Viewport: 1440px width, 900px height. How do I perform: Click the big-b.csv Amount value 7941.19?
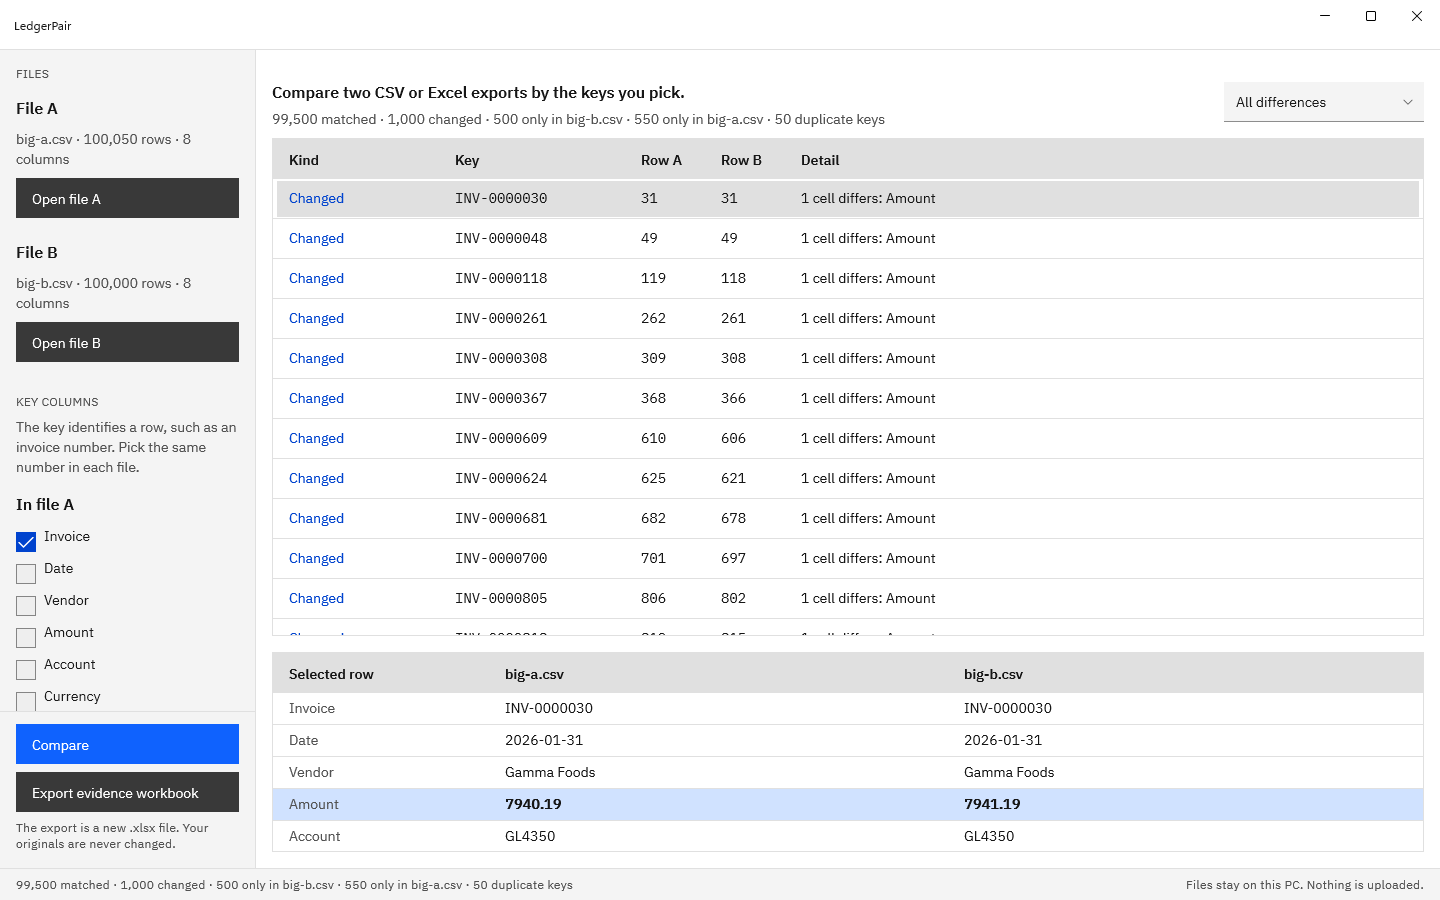point(992,804)
